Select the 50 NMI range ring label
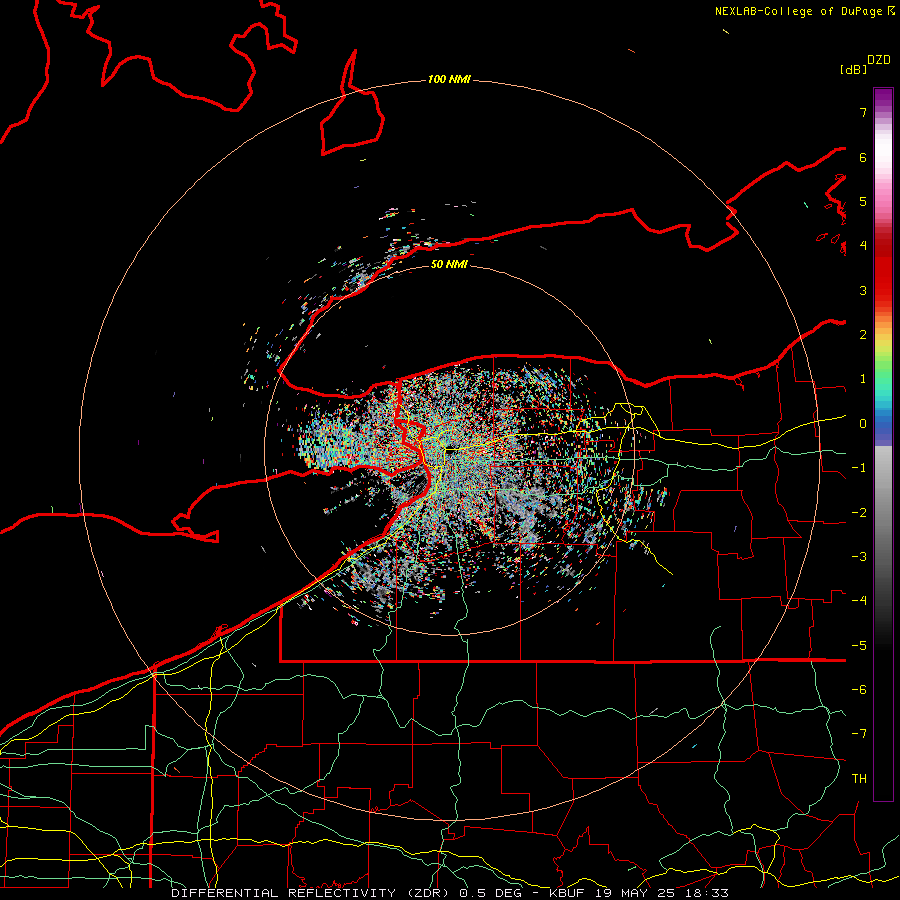 (x=449, y=265)
